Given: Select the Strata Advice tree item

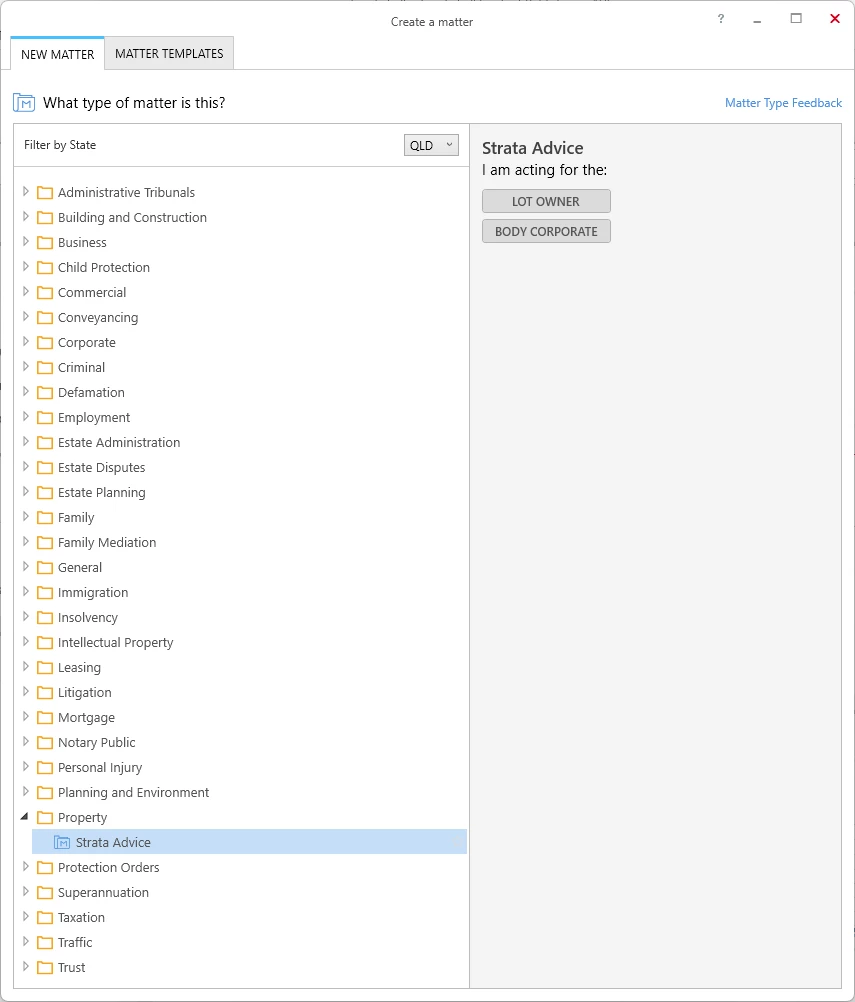Looking at the screenshot, I should (x=250, y=842).
